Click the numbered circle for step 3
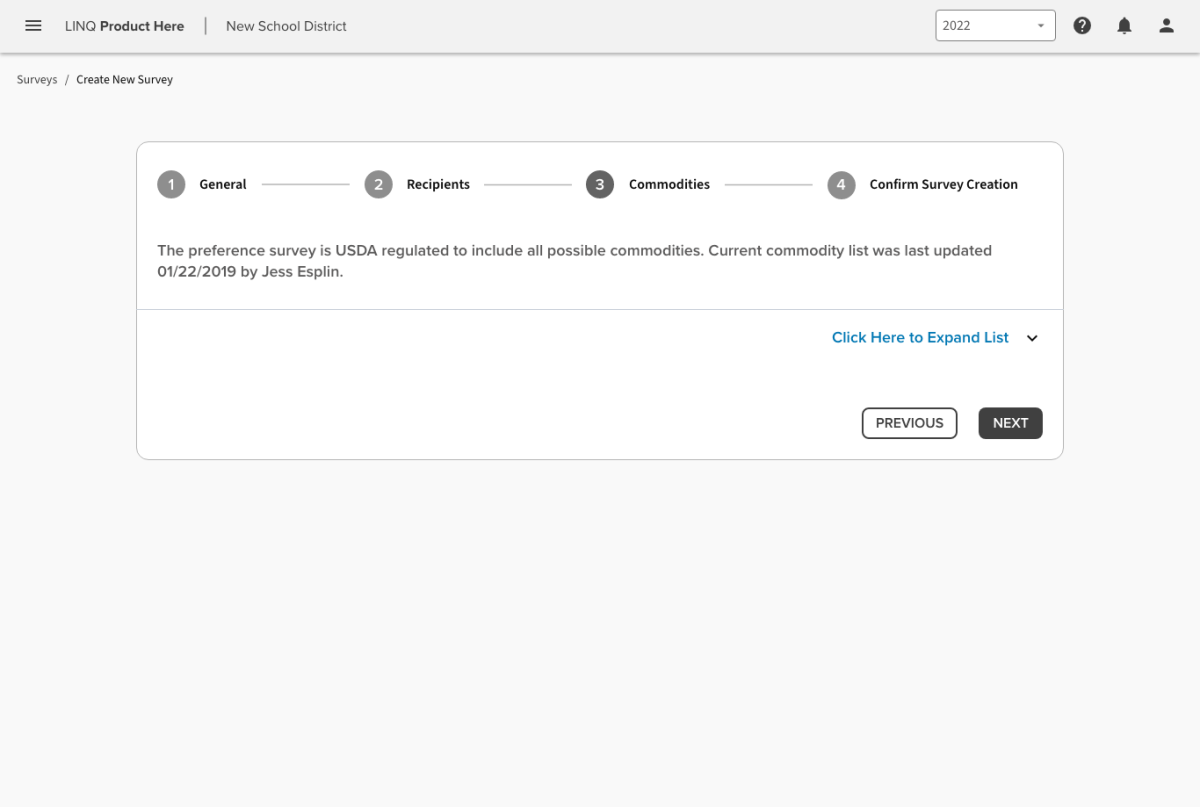Viewport: 1200px width, 807px height. coord(600,185)
